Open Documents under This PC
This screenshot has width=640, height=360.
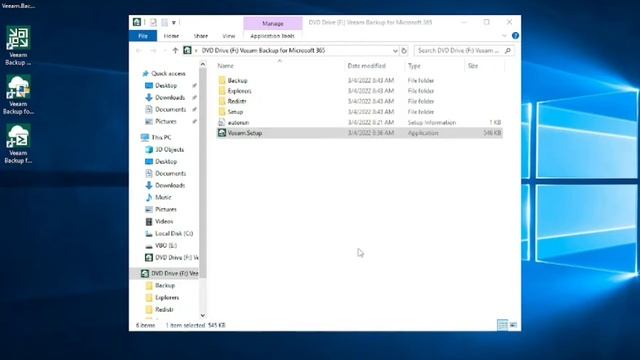click(x=170, y=173)
